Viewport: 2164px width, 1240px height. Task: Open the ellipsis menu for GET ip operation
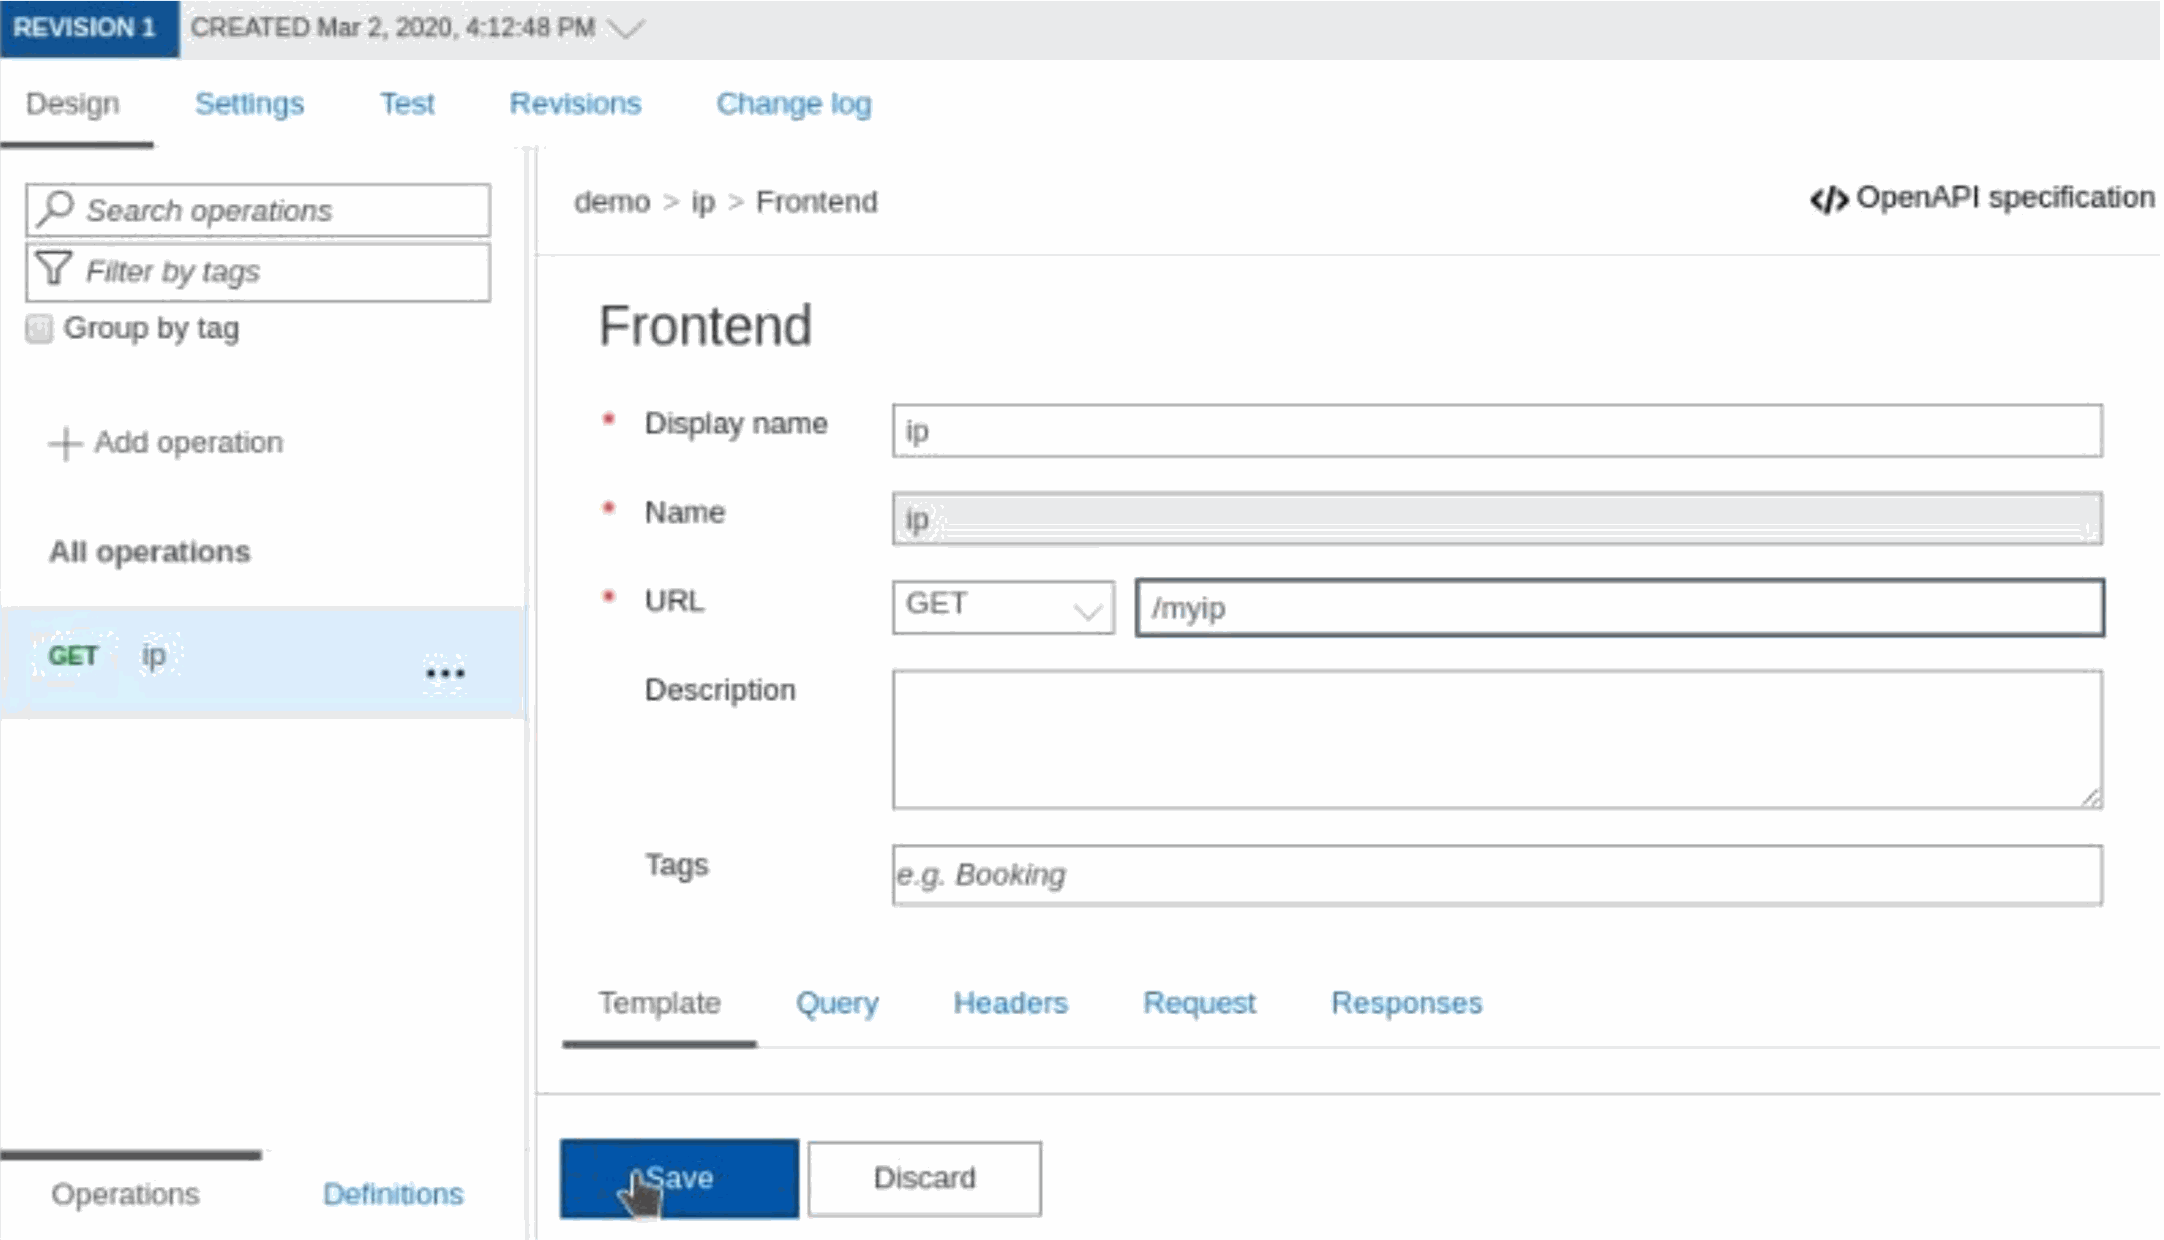pos(445,673)
